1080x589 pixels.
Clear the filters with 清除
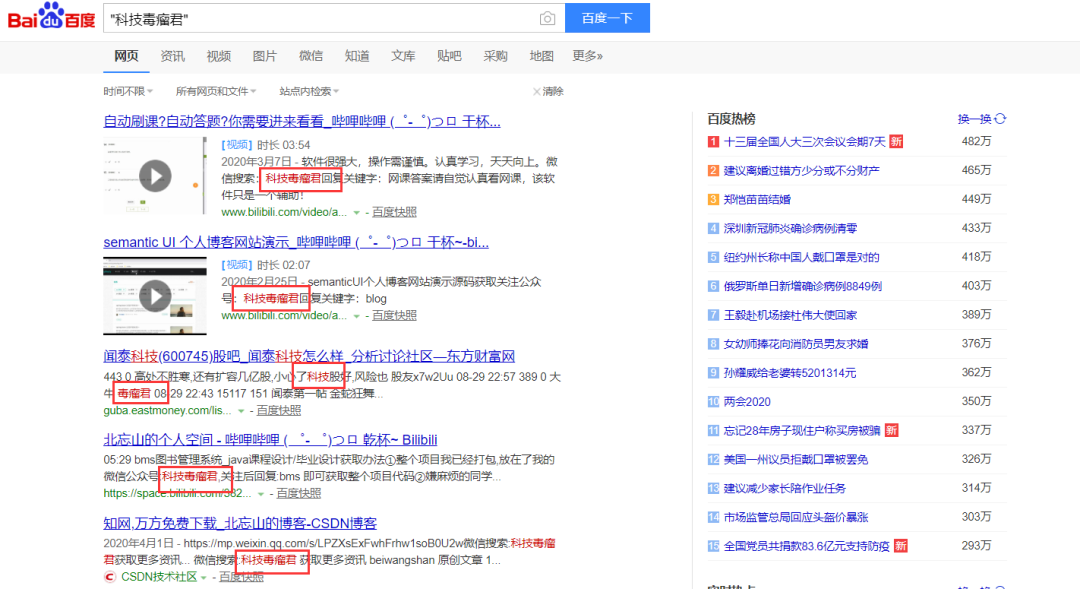(x=548, y=91)
